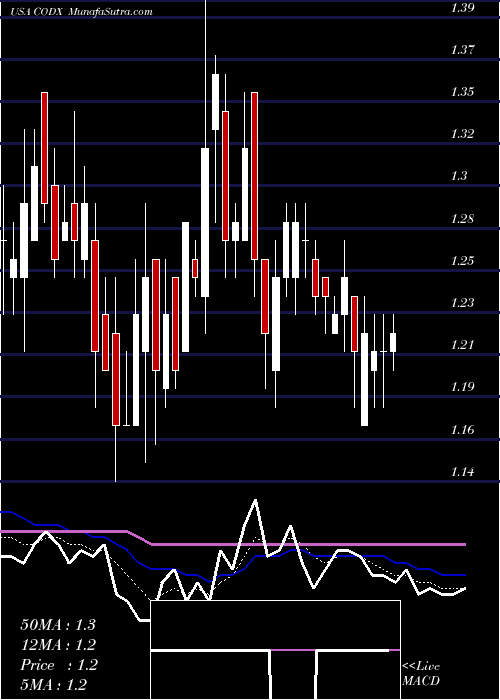500x700 pixels.
Task: Click the 1.39 price axis label
Action: 462,8
